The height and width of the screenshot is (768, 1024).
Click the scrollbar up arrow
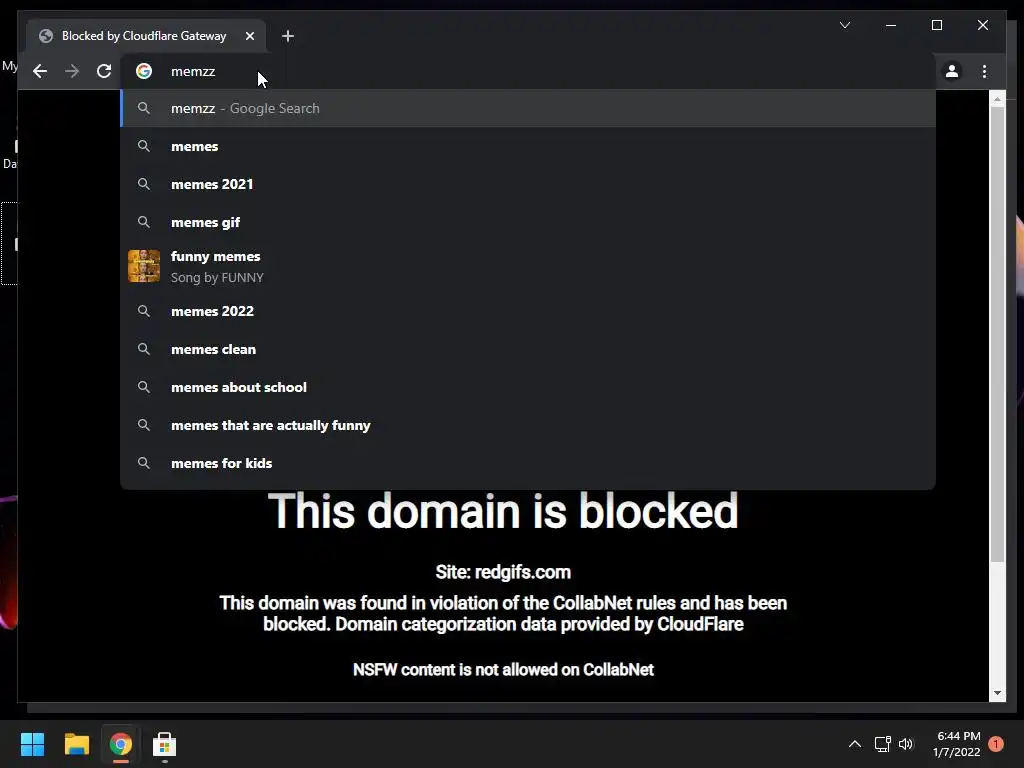pyautogui.click(x=997, y=99)
